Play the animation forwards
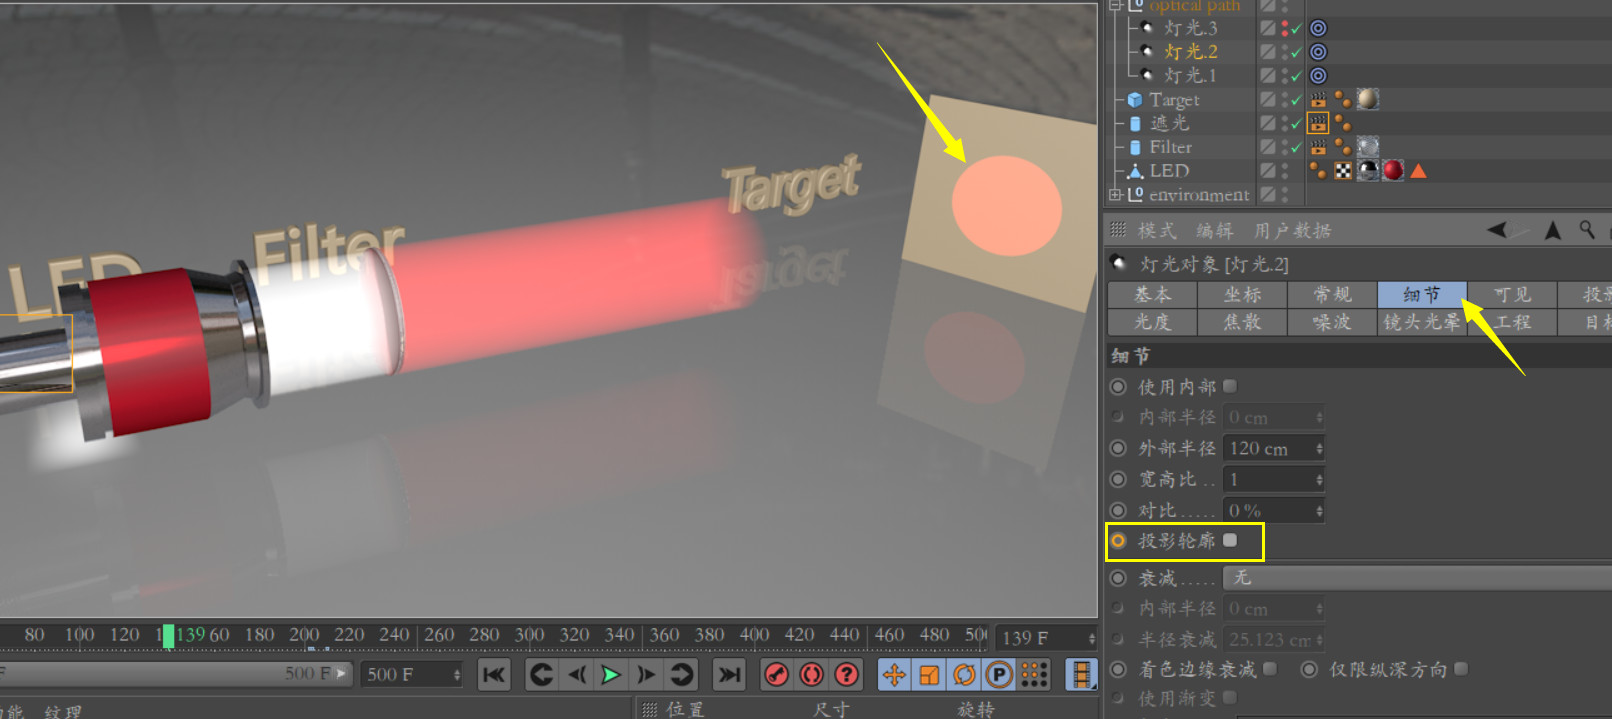This screenshot has height=719, width=1612. point(610,675)
